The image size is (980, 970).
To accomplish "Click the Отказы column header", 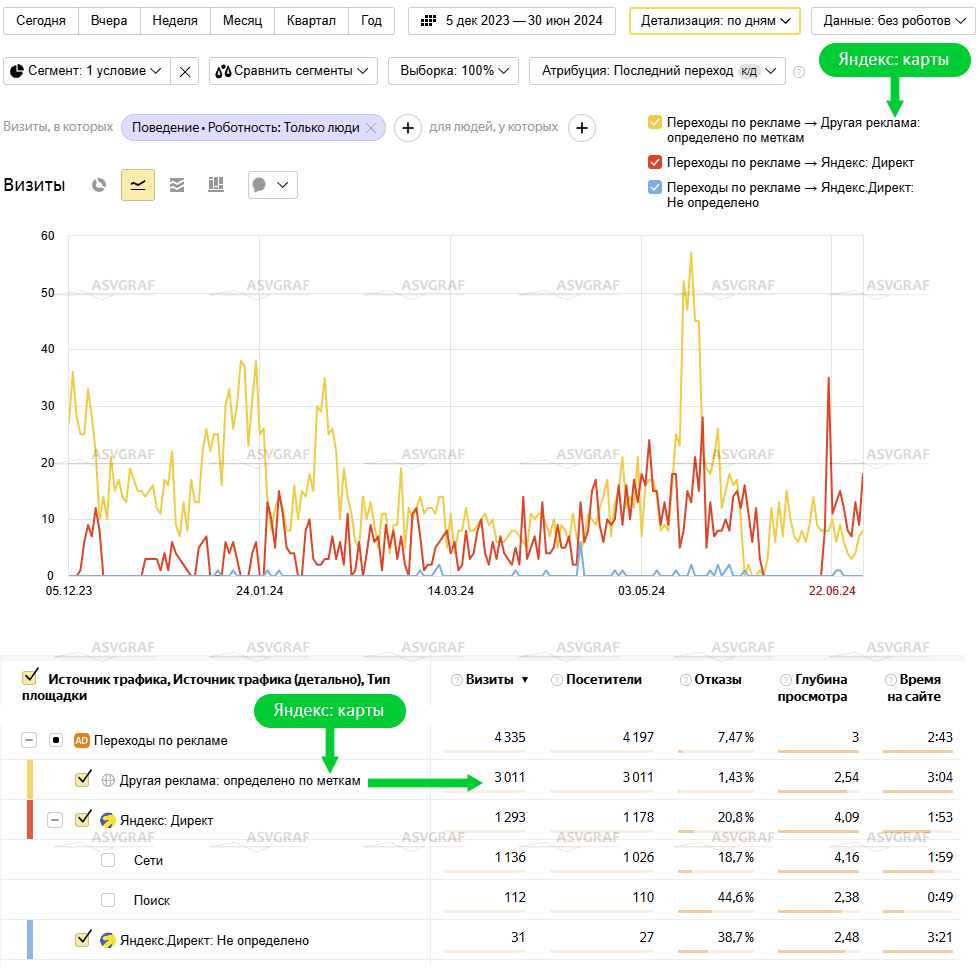I will (x=718, y=680).
